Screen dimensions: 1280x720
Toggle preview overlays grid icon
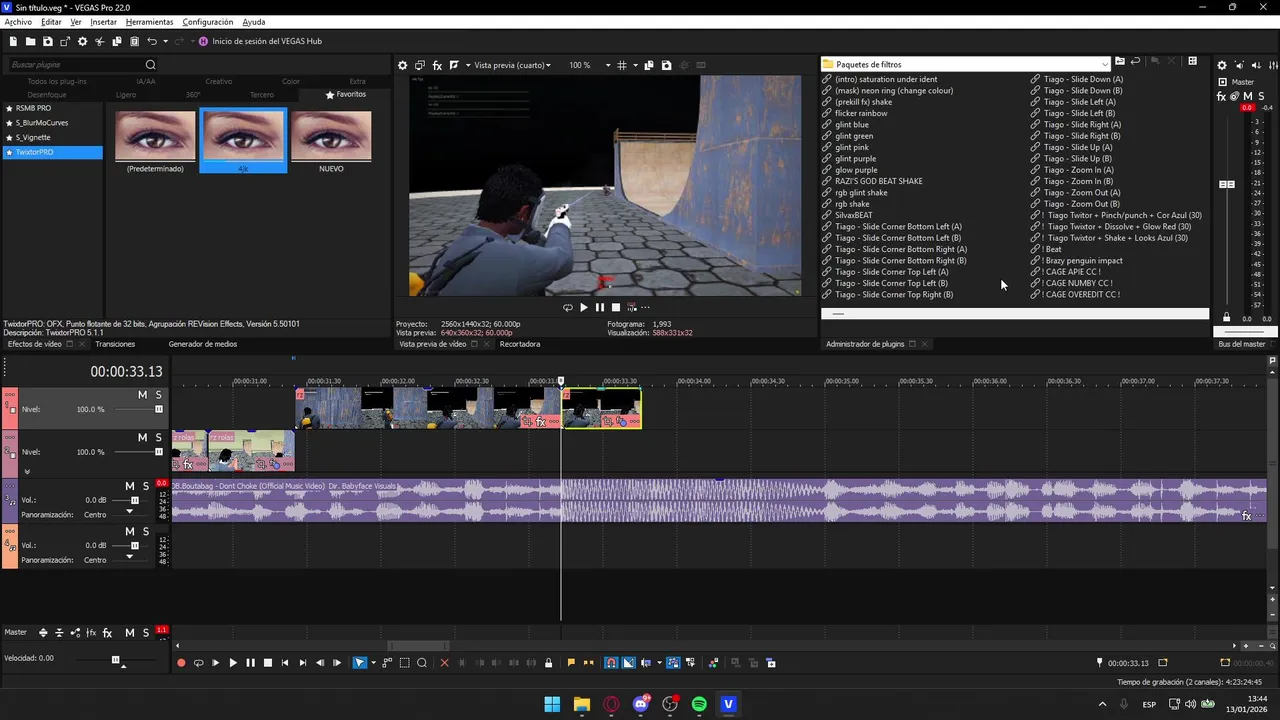tap(622, 65)
